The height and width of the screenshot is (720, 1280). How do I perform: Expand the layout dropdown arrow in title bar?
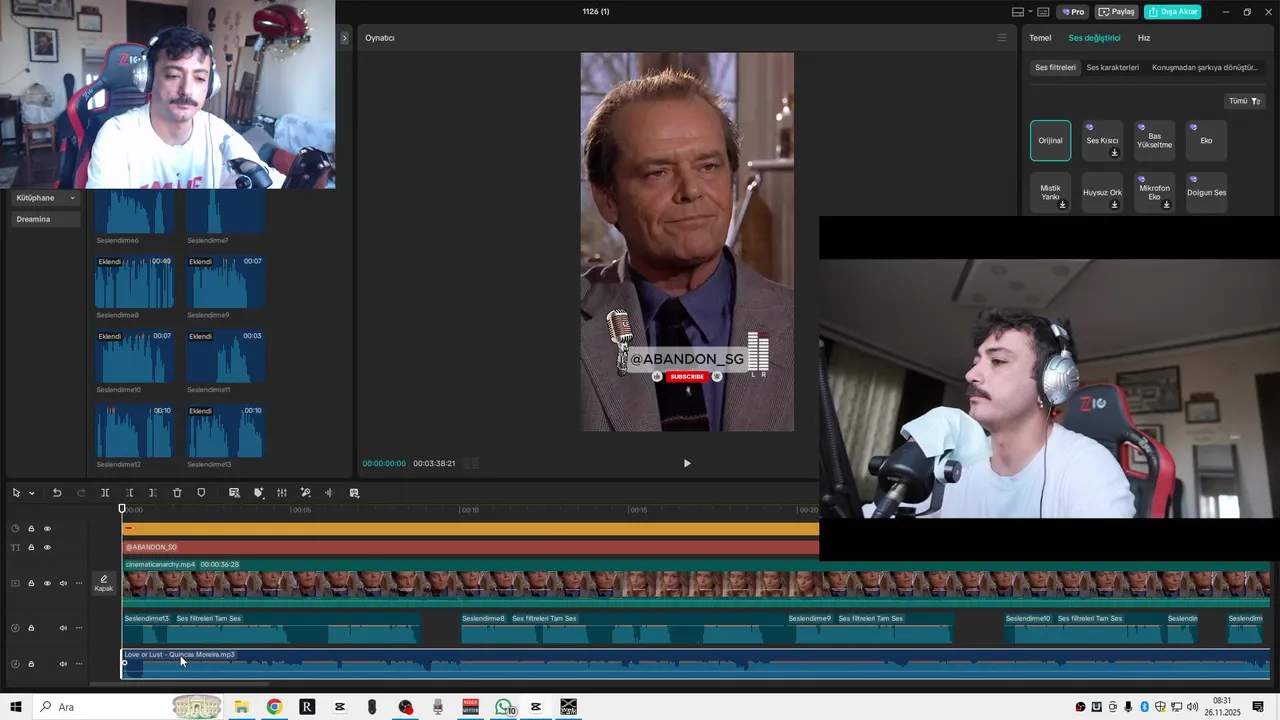click(x=1030, y=12)
